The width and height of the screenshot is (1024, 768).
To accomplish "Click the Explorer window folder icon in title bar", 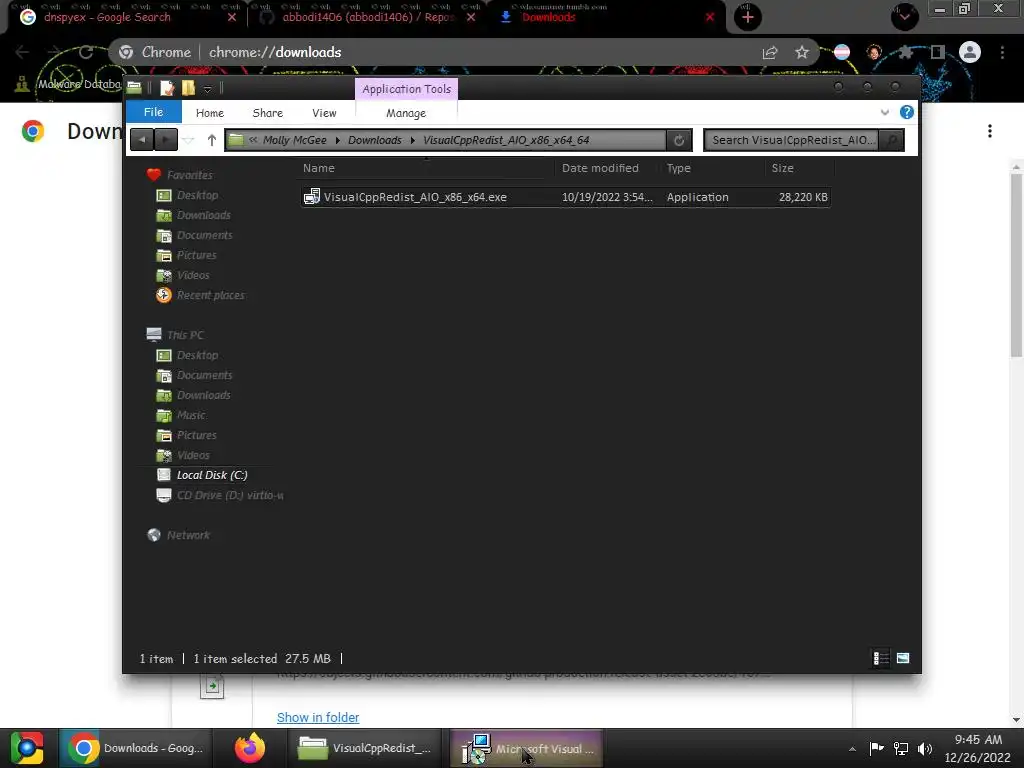I will [x=135, y=88].
